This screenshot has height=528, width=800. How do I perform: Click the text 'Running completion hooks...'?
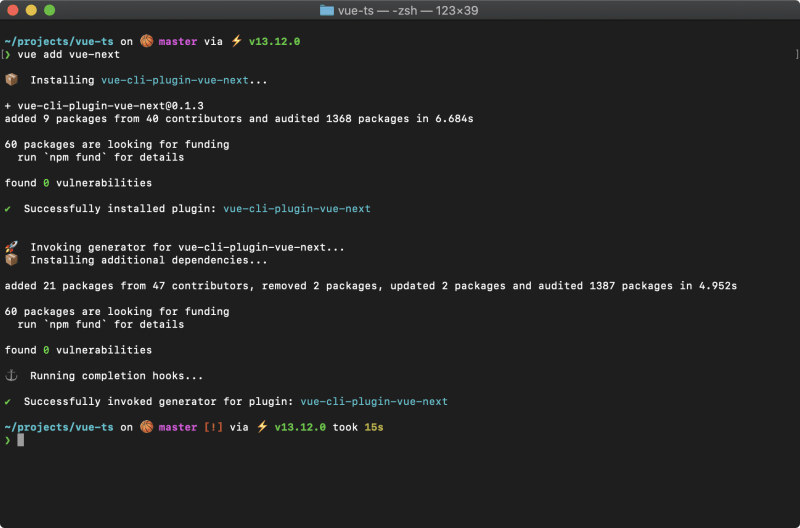[116, 376]
